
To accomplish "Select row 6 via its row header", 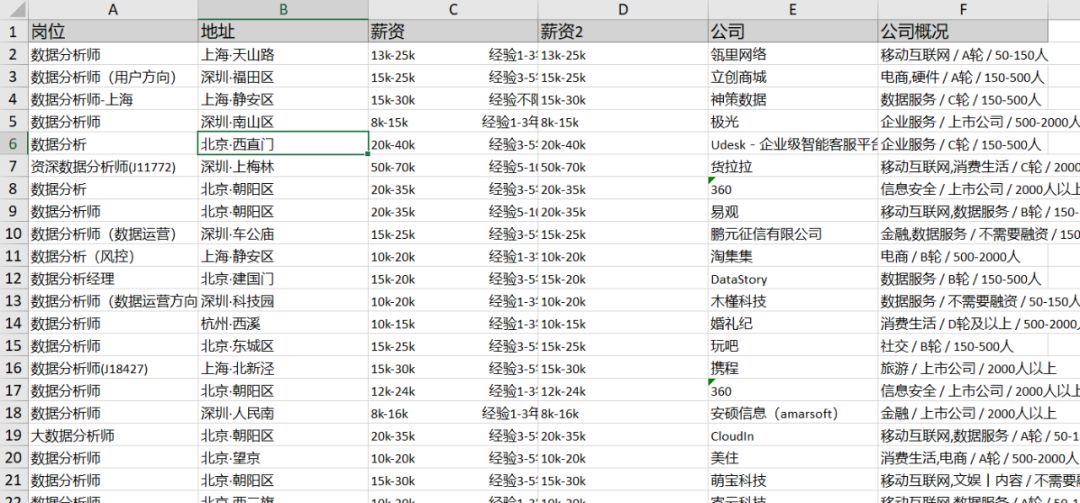I will tap(14, 144).
